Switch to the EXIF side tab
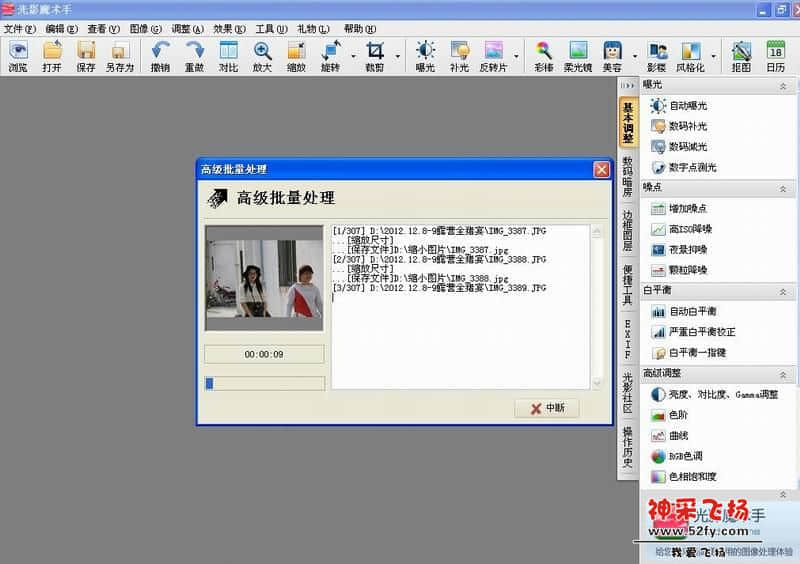 (x=628, y=339)
